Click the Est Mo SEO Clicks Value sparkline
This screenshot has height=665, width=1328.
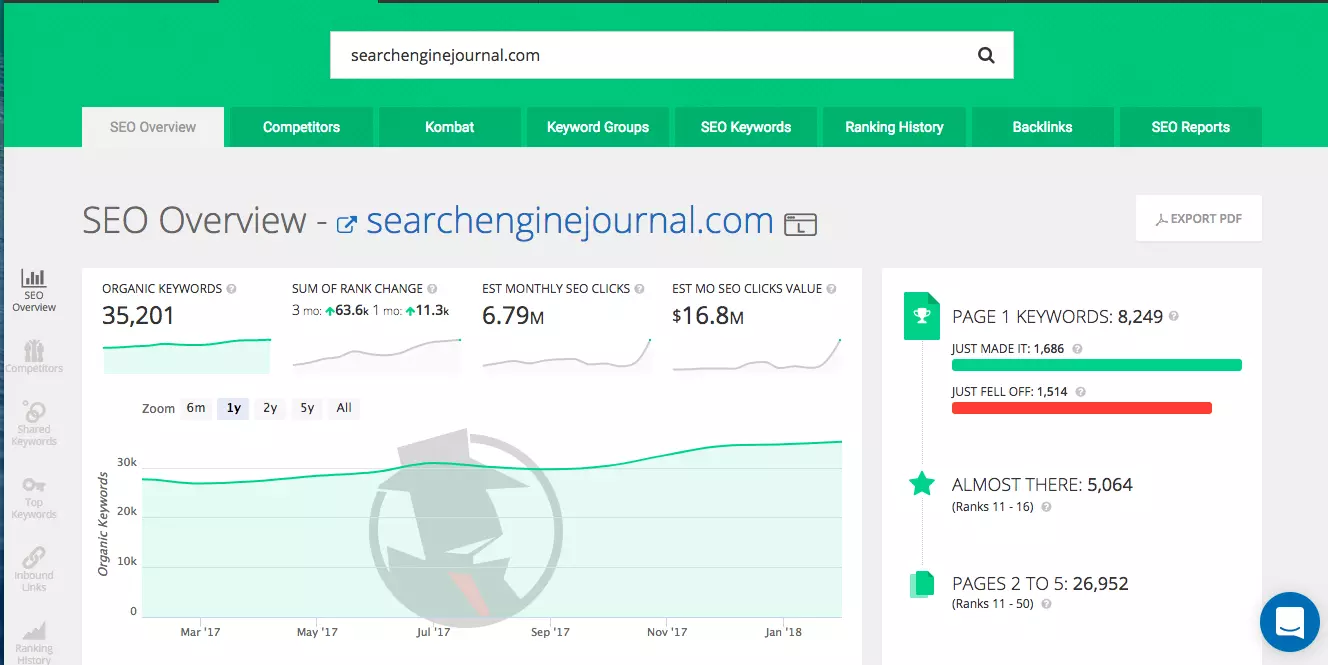click(757, 355)
